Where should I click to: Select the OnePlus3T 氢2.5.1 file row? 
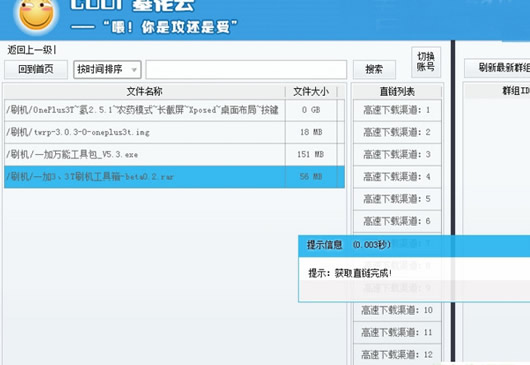coord(174,110)
